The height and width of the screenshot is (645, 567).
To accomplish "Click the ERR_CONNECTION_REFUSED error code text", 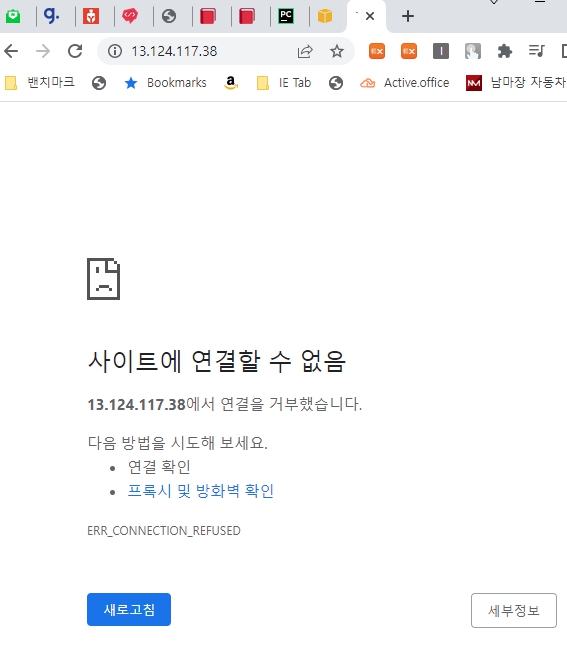I will pyautogui.click(x=164, y=531).
